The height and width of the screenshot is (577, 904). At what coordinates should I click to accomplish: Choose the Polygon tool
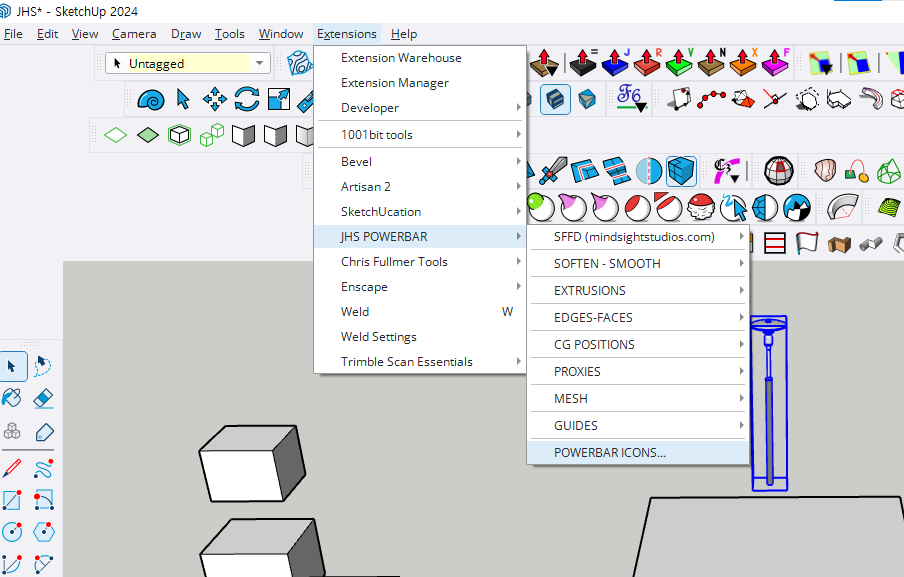click(44, 531)
